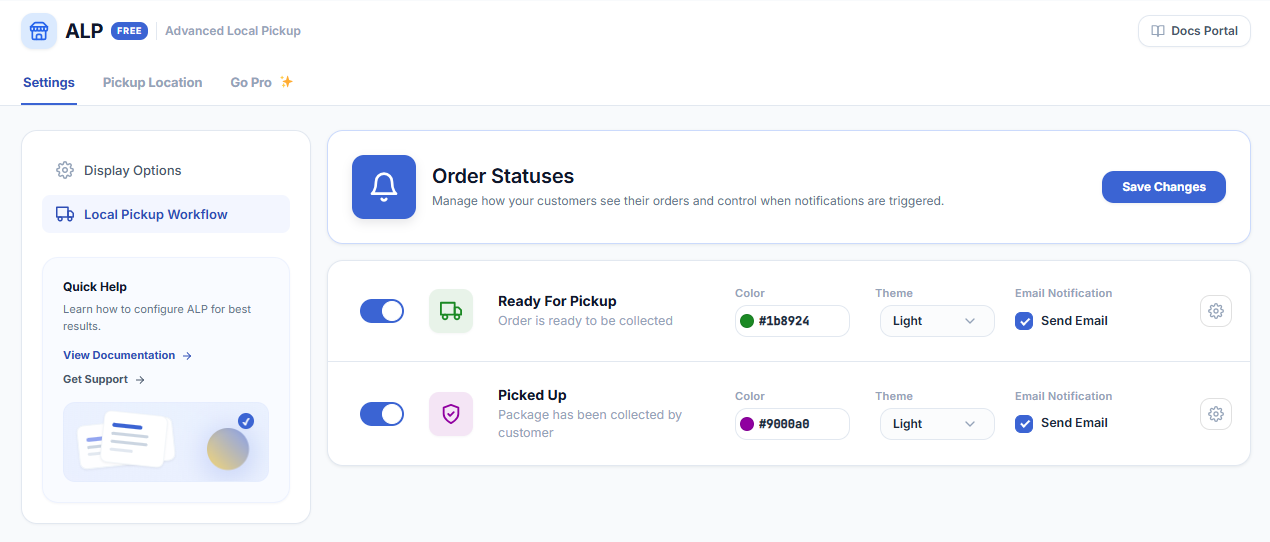Viewport: 1270px width, 542px height.
Task: Click the 'Advanced Local Pickup' subtitle
Action: click(x=233, y=31)
